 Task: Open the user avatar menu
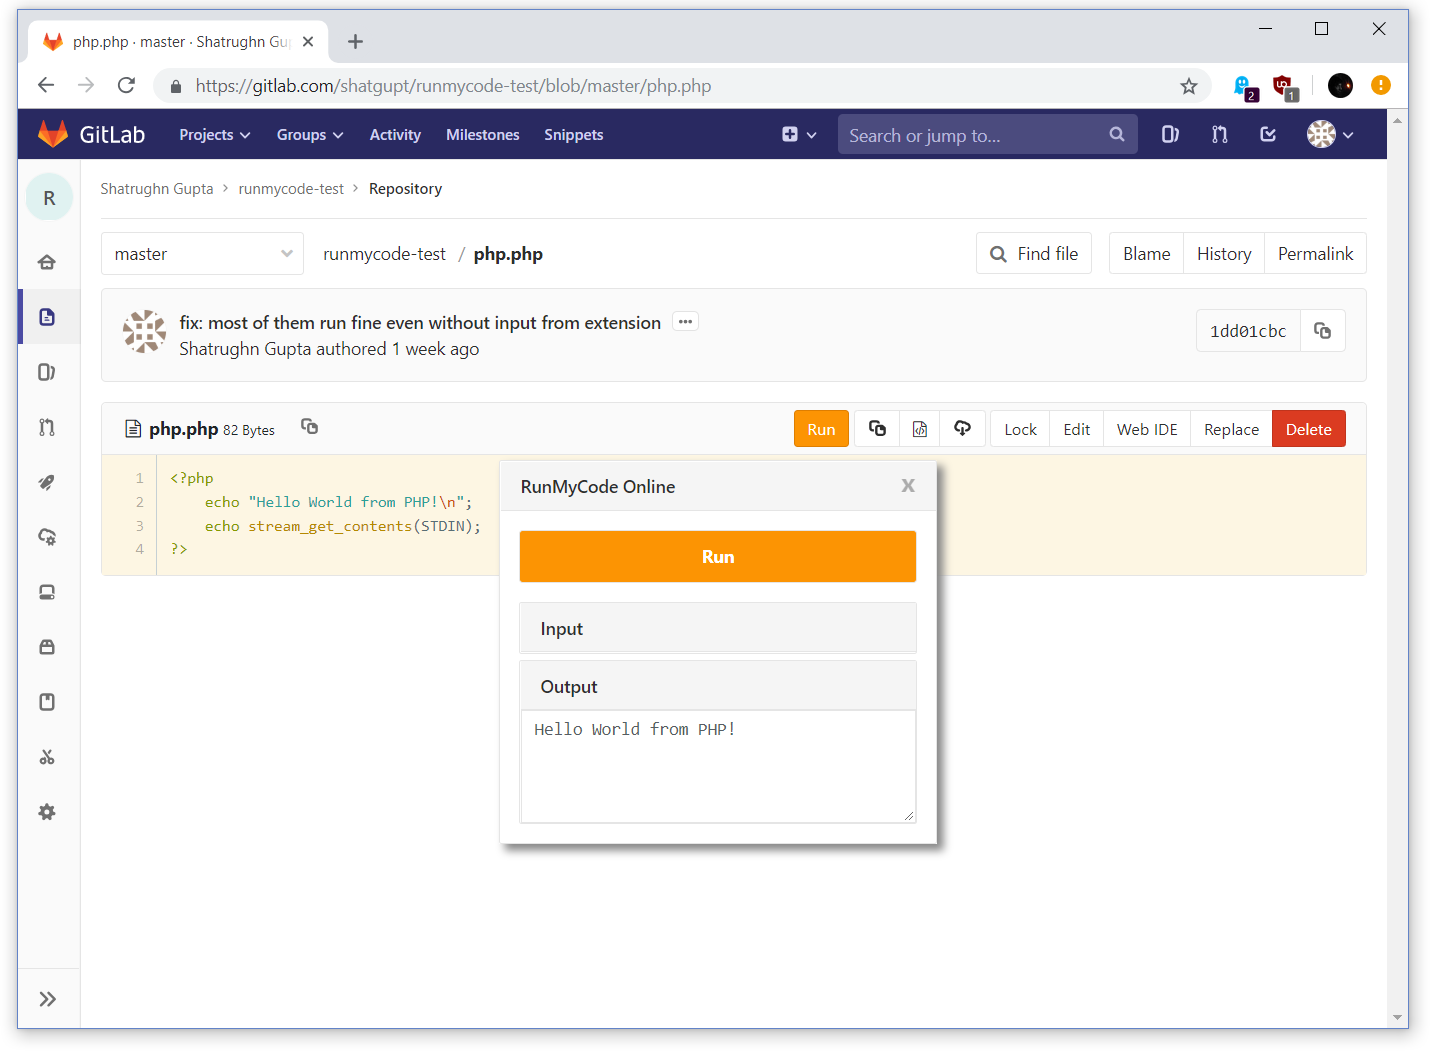(1330, 134)
